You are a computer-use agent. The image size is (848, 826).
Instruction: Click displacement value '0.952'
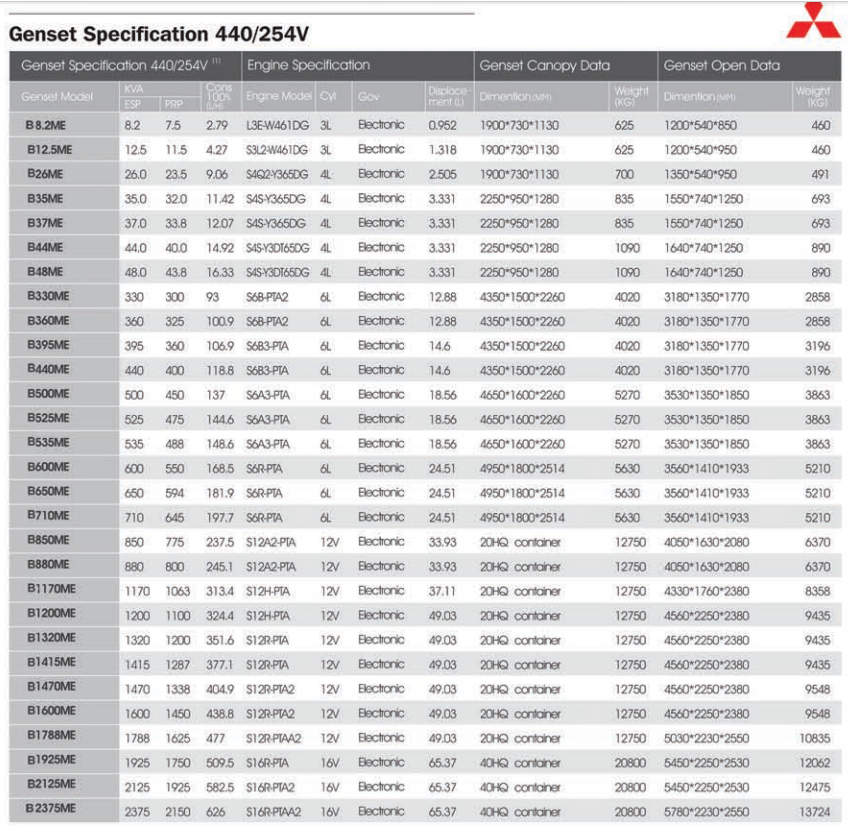[x=442, y=125]
